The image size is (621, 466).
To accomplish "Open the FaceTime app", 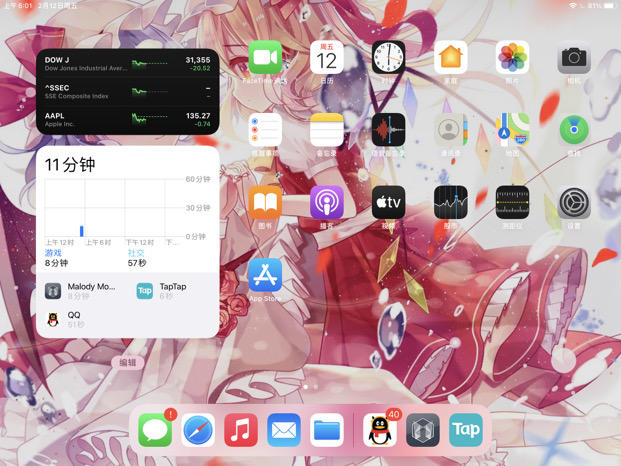I will pos(265,57).
